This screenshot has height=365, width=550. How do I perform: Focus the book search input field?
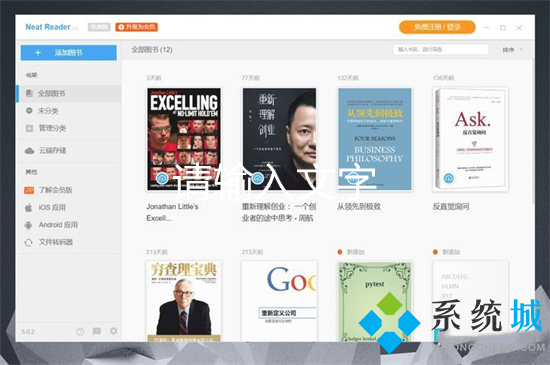[441, 49]
